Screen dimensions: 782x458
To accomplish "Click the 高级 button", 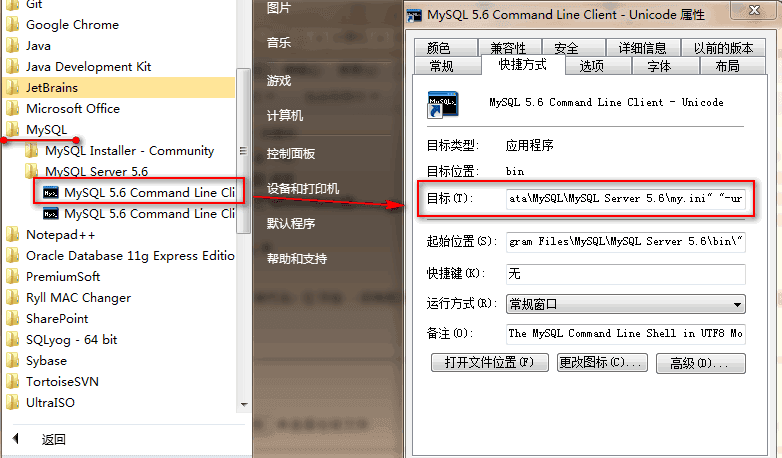I will point(700,363).
